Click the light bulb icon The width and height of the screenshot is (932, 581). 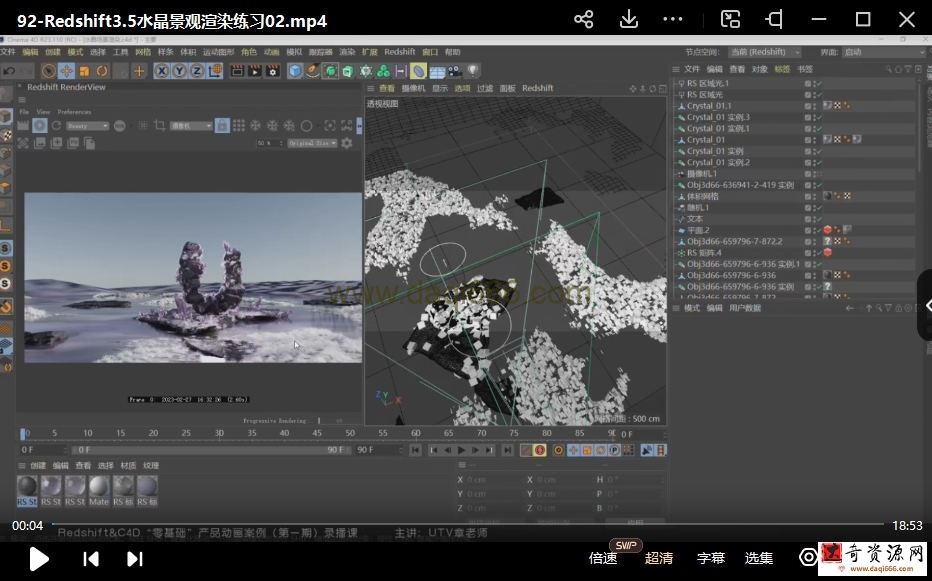tap(473, 71)
